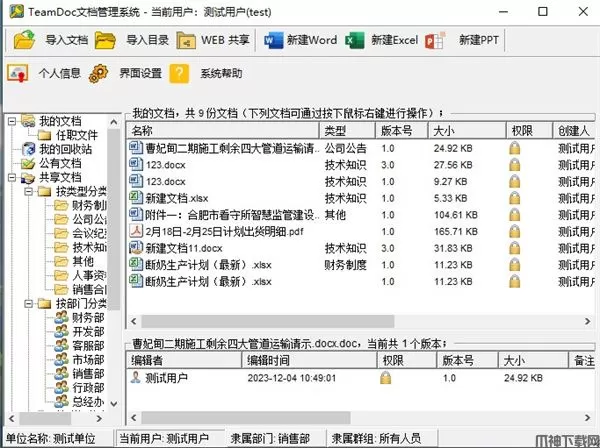Select the 技术知识 folder in tree
The height and width of the screenshot is (448, 600).
[x=80, y=248]
